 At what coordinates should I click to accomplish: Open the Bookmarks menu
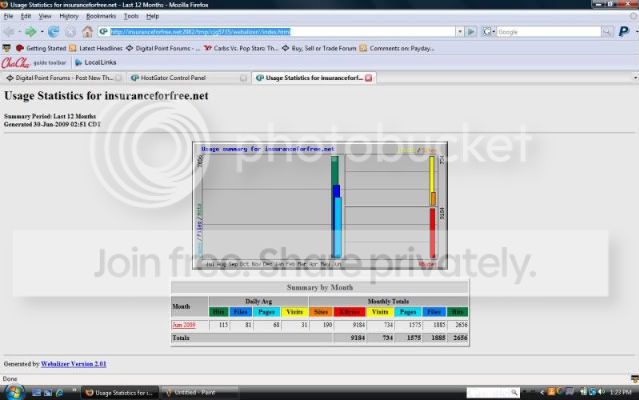click(101, 16)
